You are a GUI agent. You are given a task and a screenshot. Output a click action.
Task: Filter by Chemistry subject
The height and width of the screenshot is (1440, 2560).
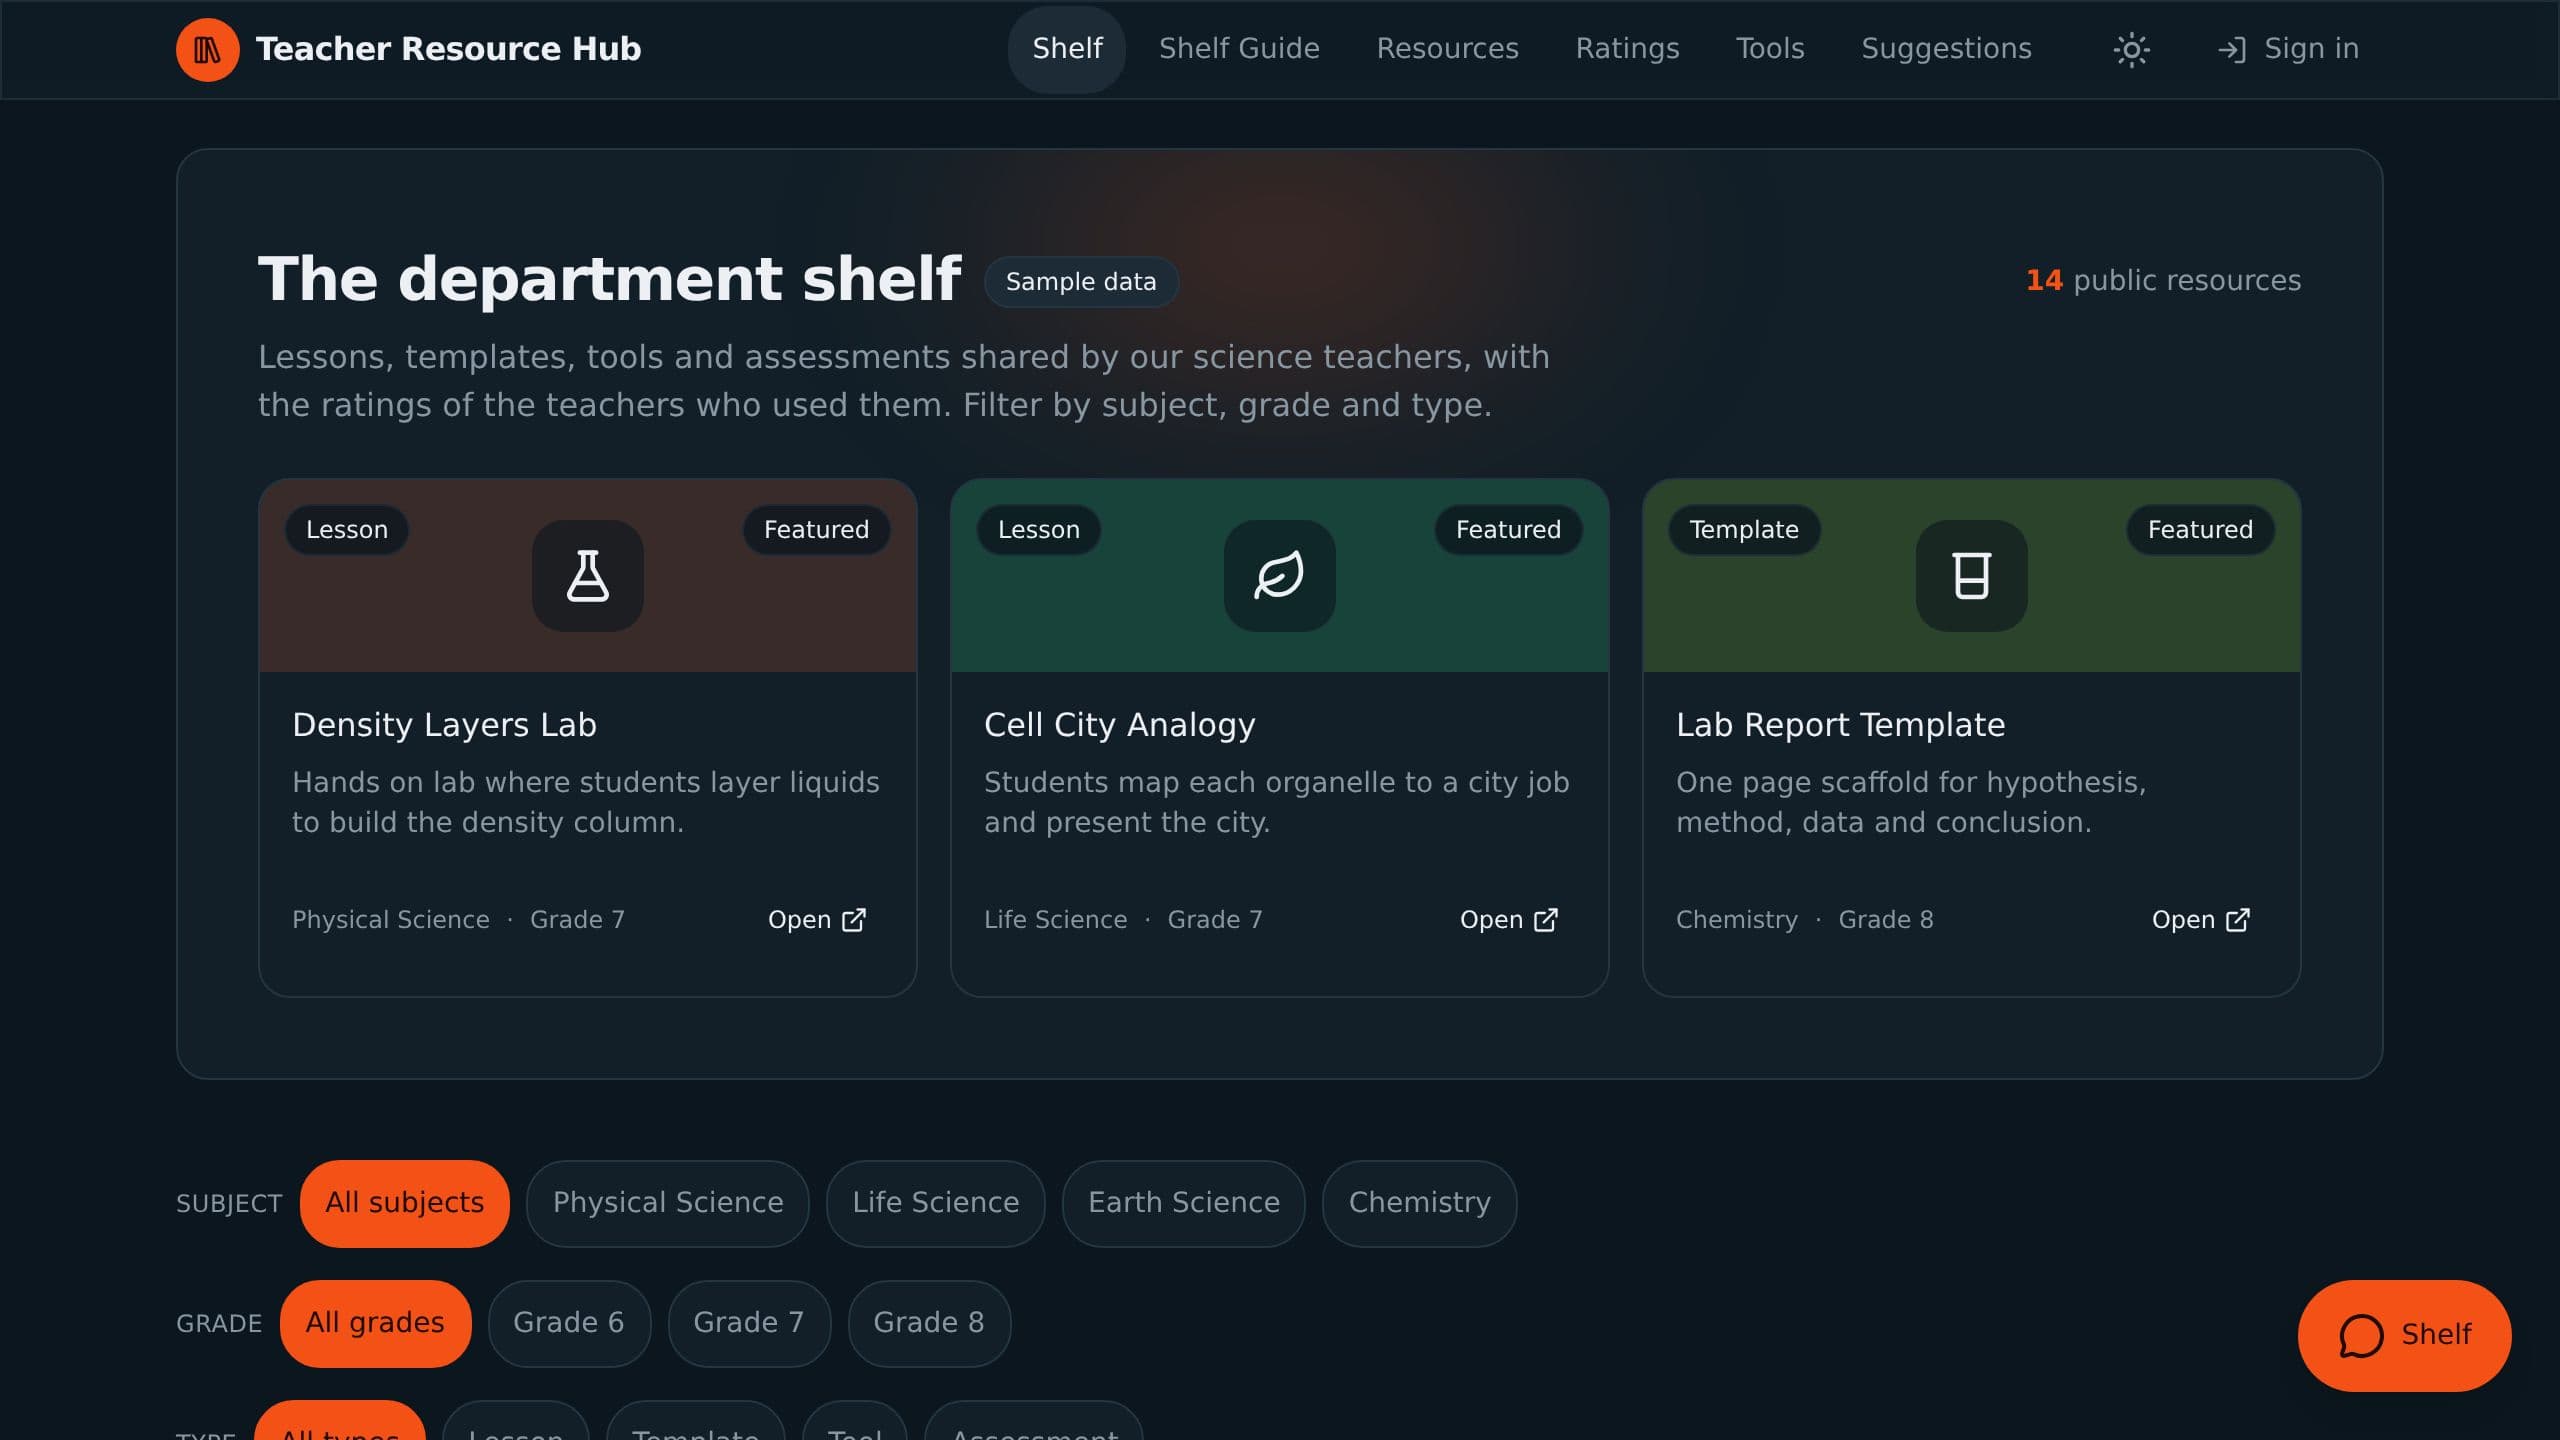1419,1203
